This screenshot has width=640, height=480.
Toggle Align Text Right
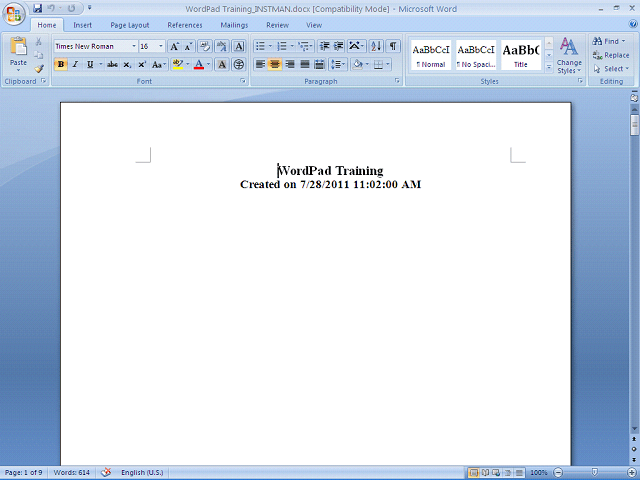click(290, 64)
